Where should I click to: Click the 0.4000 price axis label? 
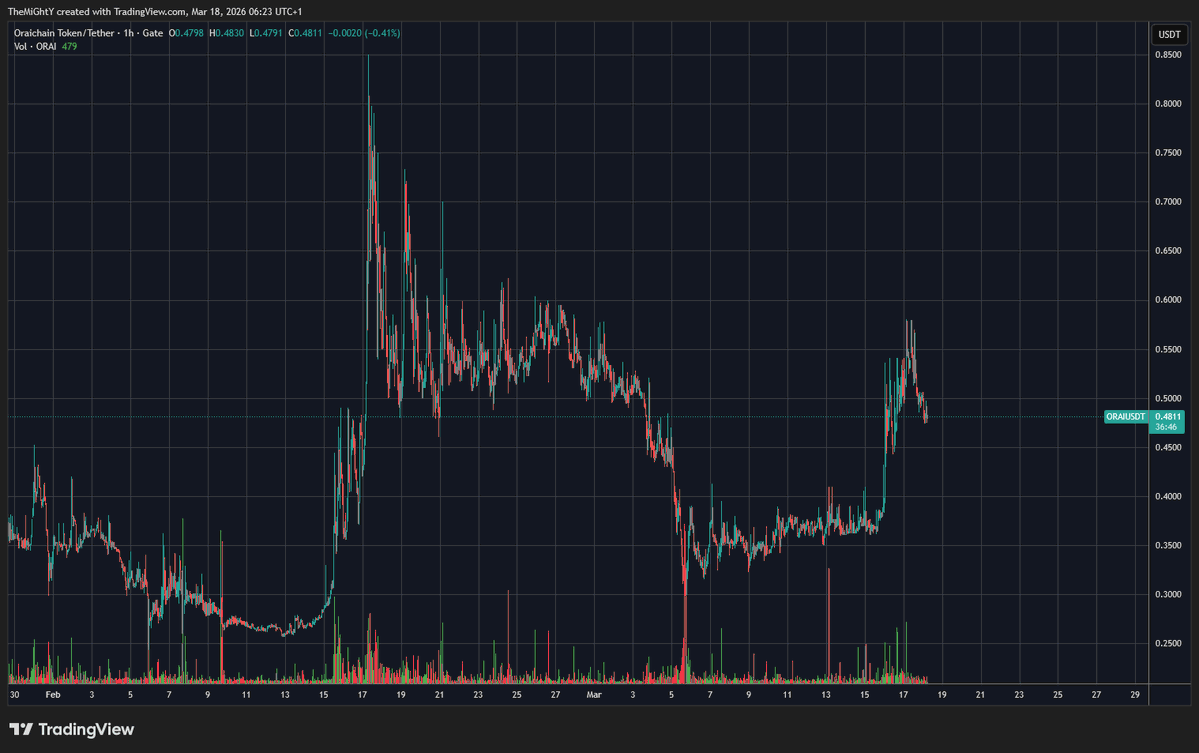click(1168, 496)
